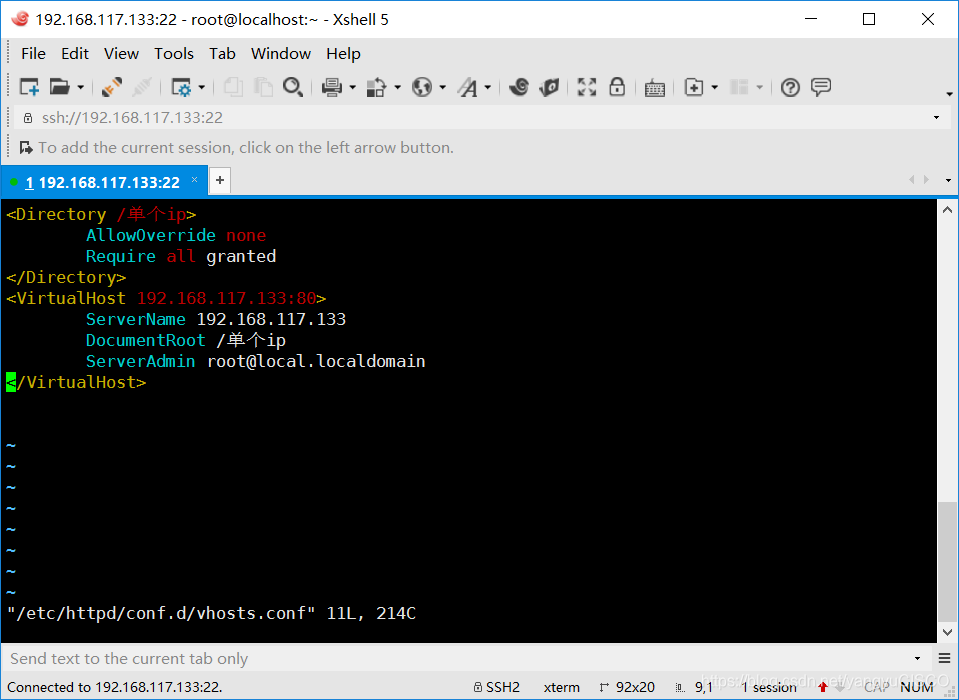This screenshot has height=700, width=959.
Task: Click the xterm status bar entry
Action: (561, 687)
